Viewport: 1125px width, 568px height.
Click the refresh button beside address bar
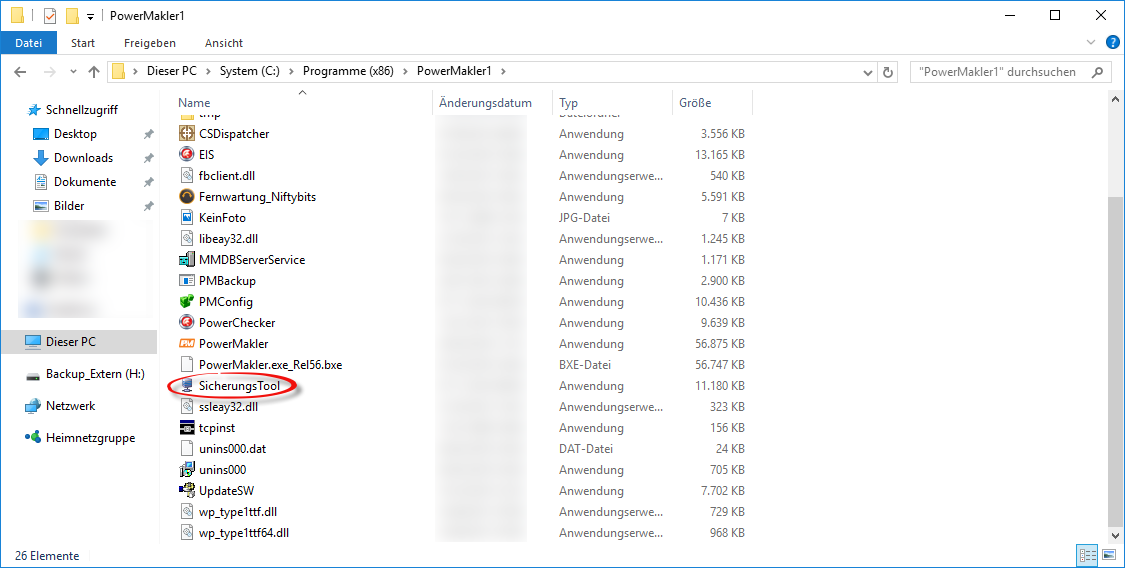pos(888,72)
